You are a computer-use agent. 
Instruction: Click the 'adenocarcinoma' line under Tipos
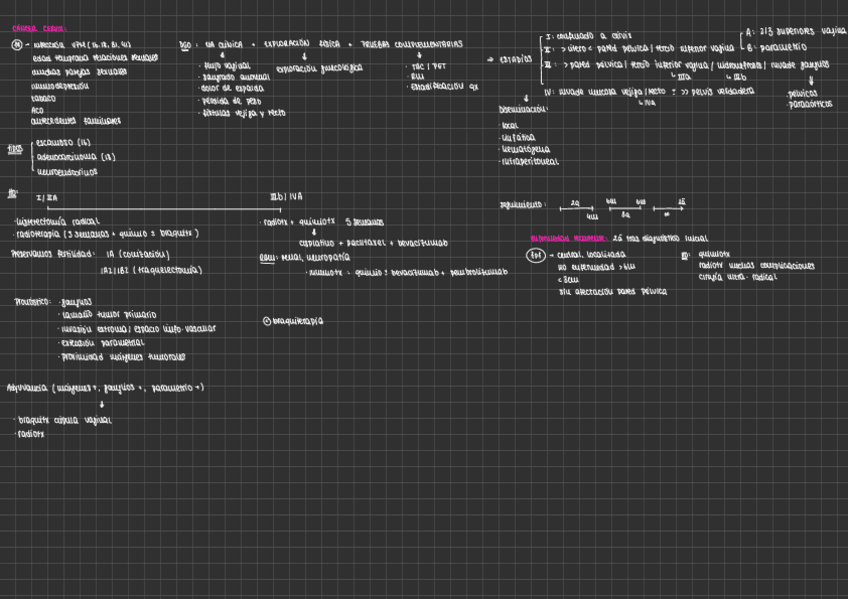(x=74, y=157)
